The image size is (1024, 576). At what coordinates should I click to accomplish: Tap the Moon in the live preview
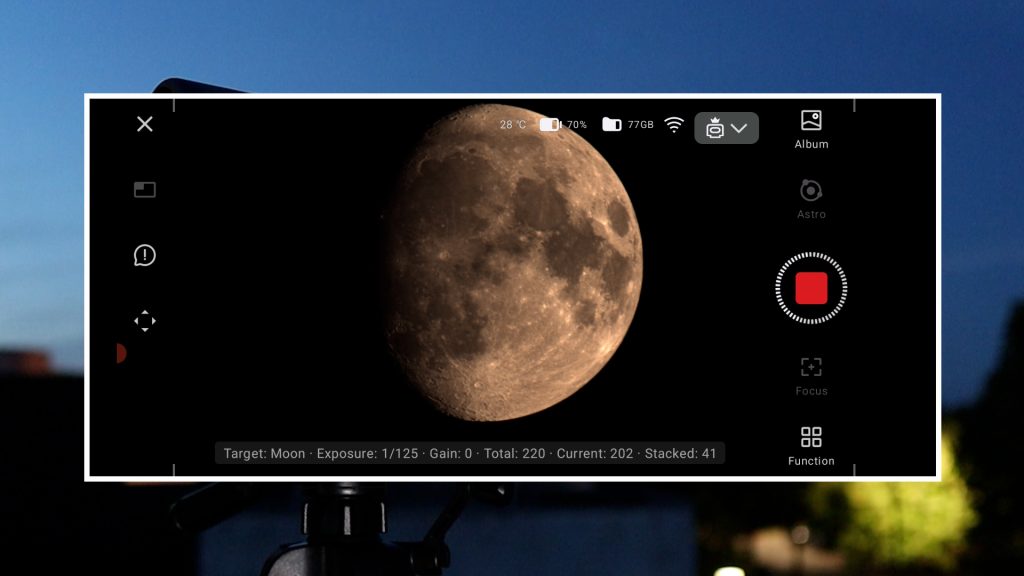[513, 263]
